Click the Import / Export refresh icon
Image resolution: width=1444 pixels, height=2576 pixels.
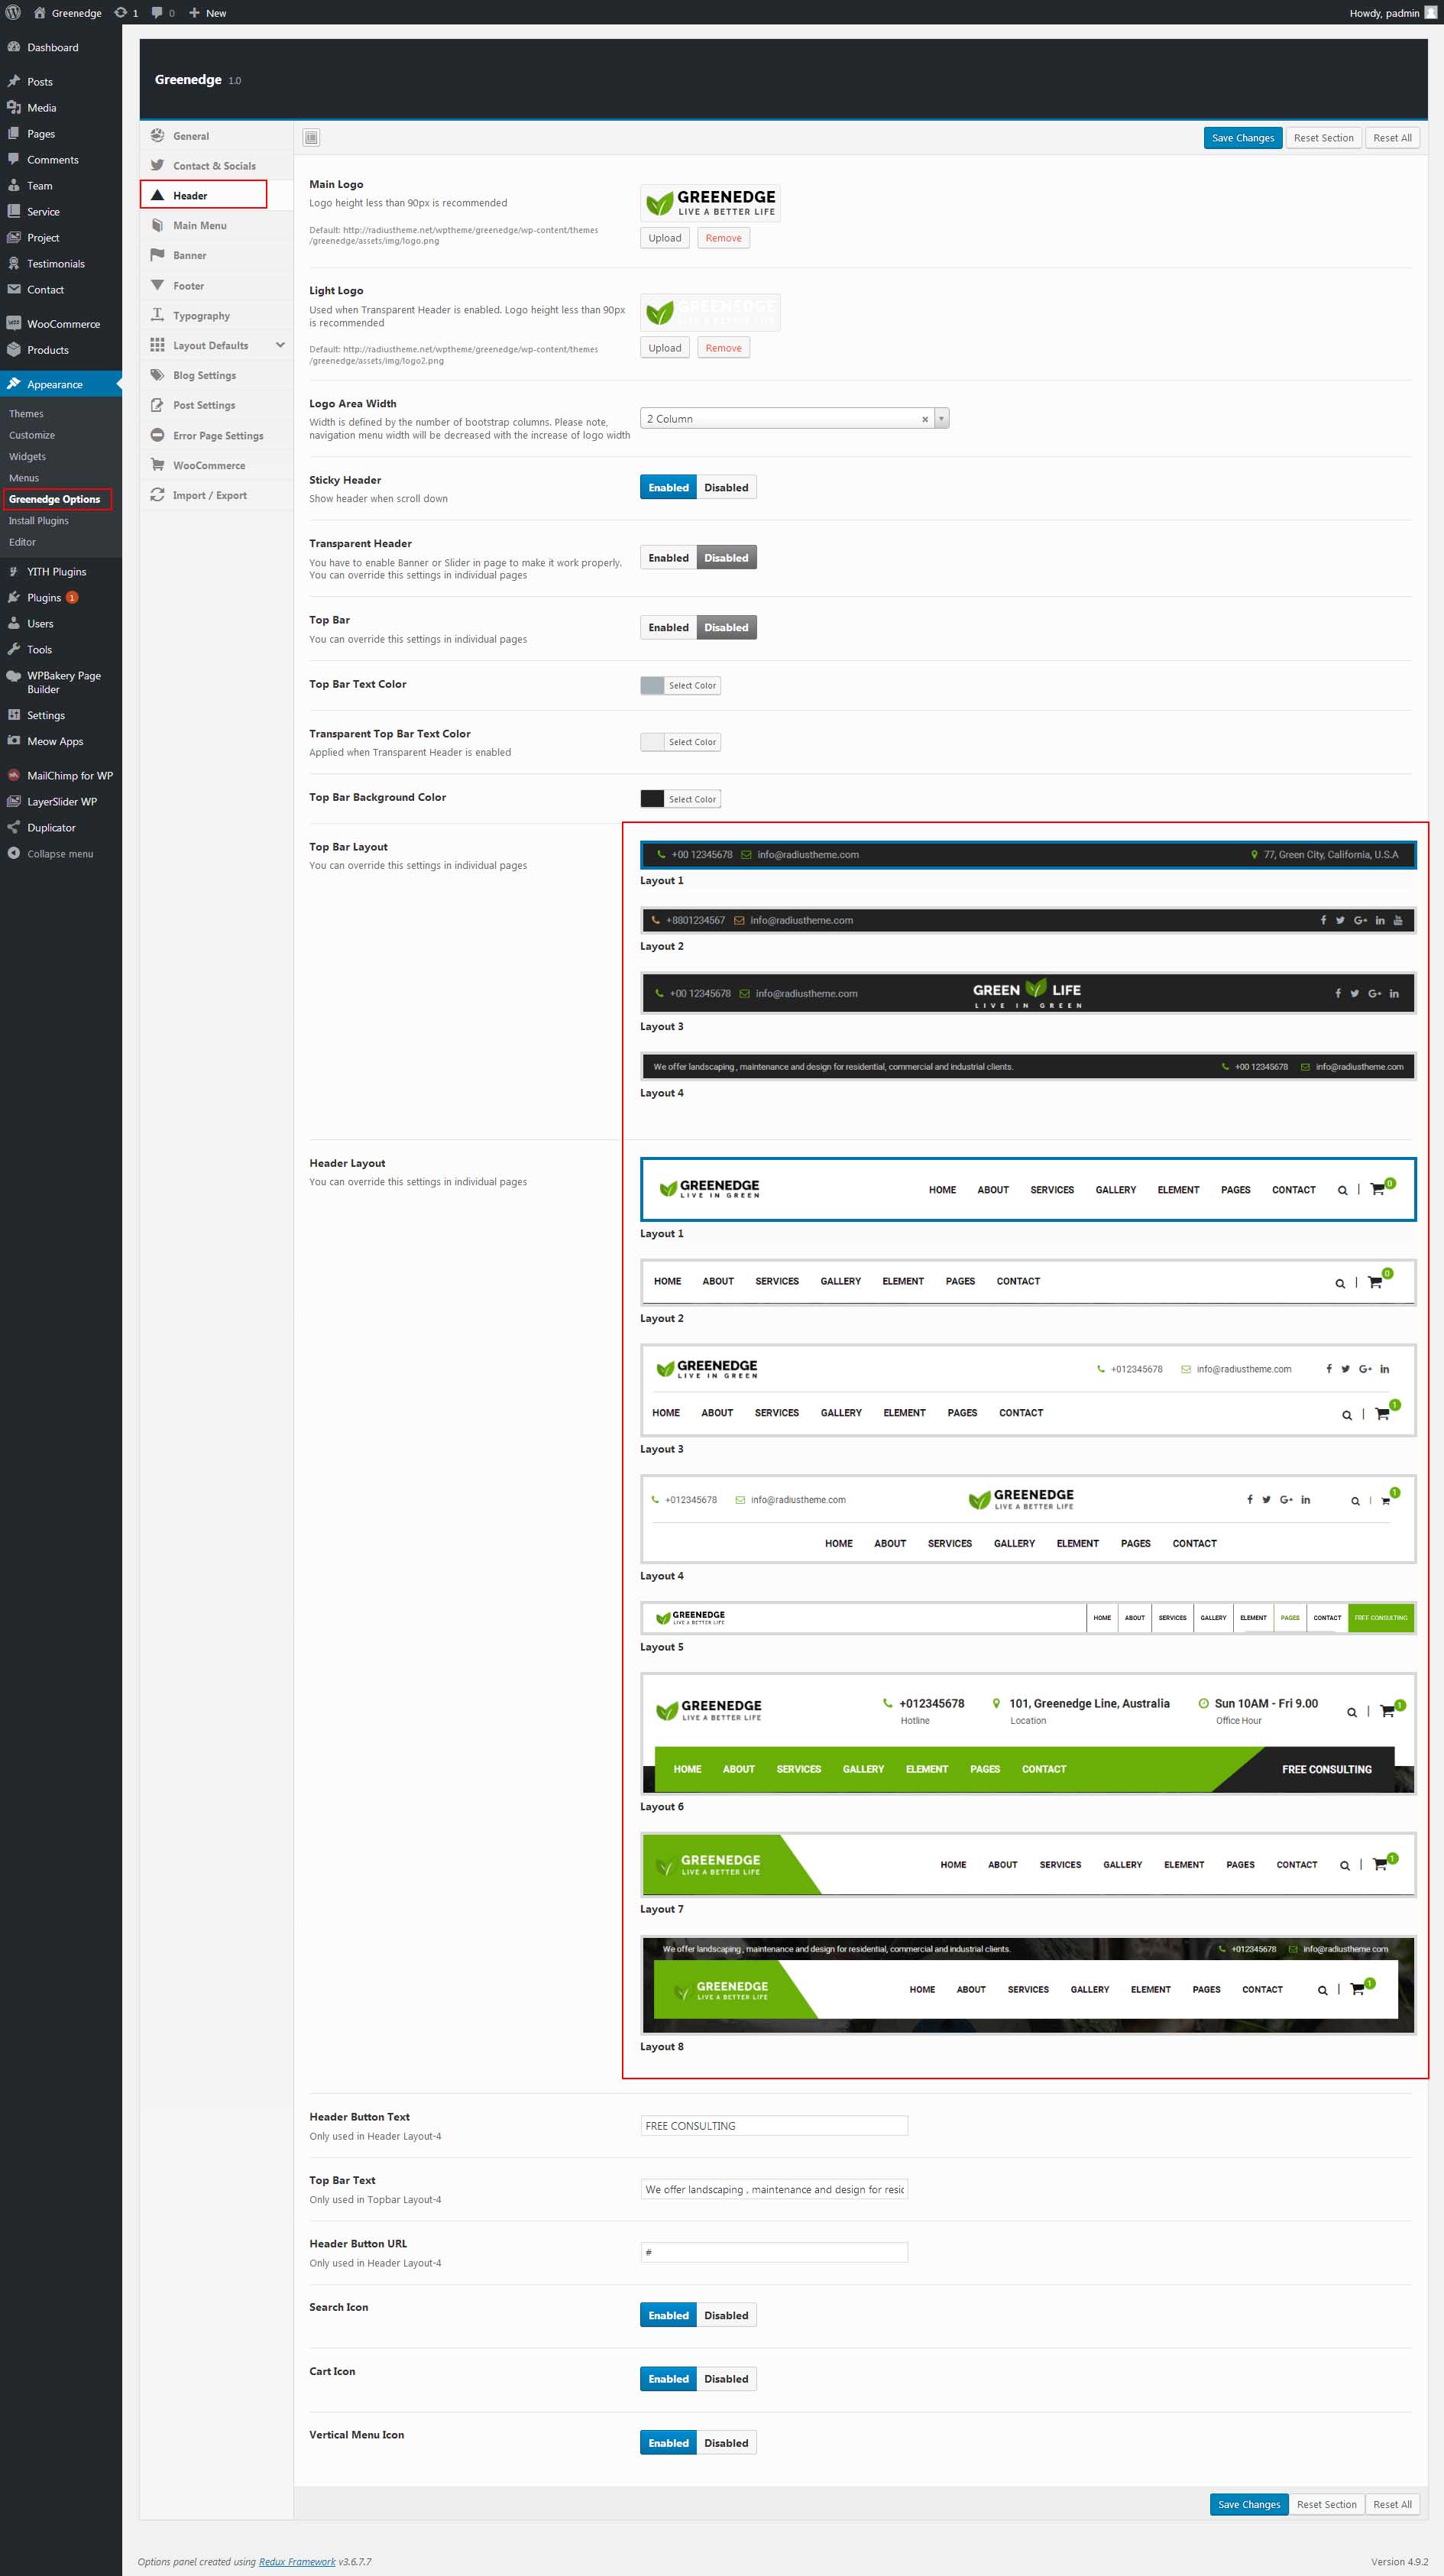pyautogui.click(x=157, y=495)
